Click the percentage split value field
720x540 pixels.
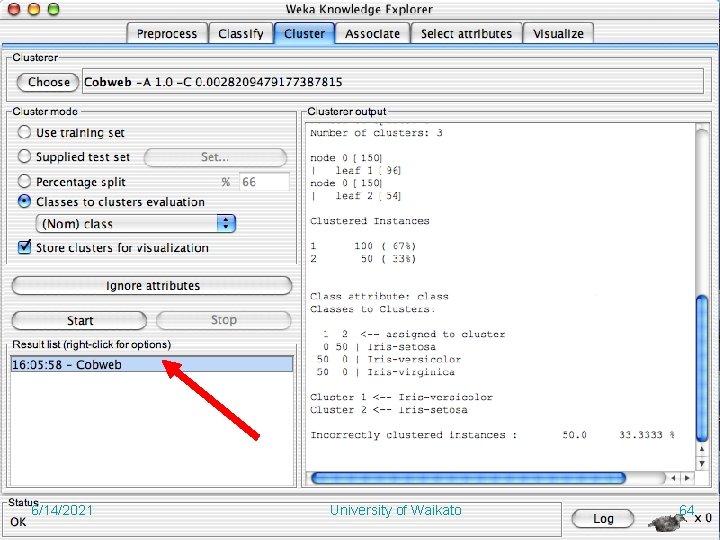point(264,182)
